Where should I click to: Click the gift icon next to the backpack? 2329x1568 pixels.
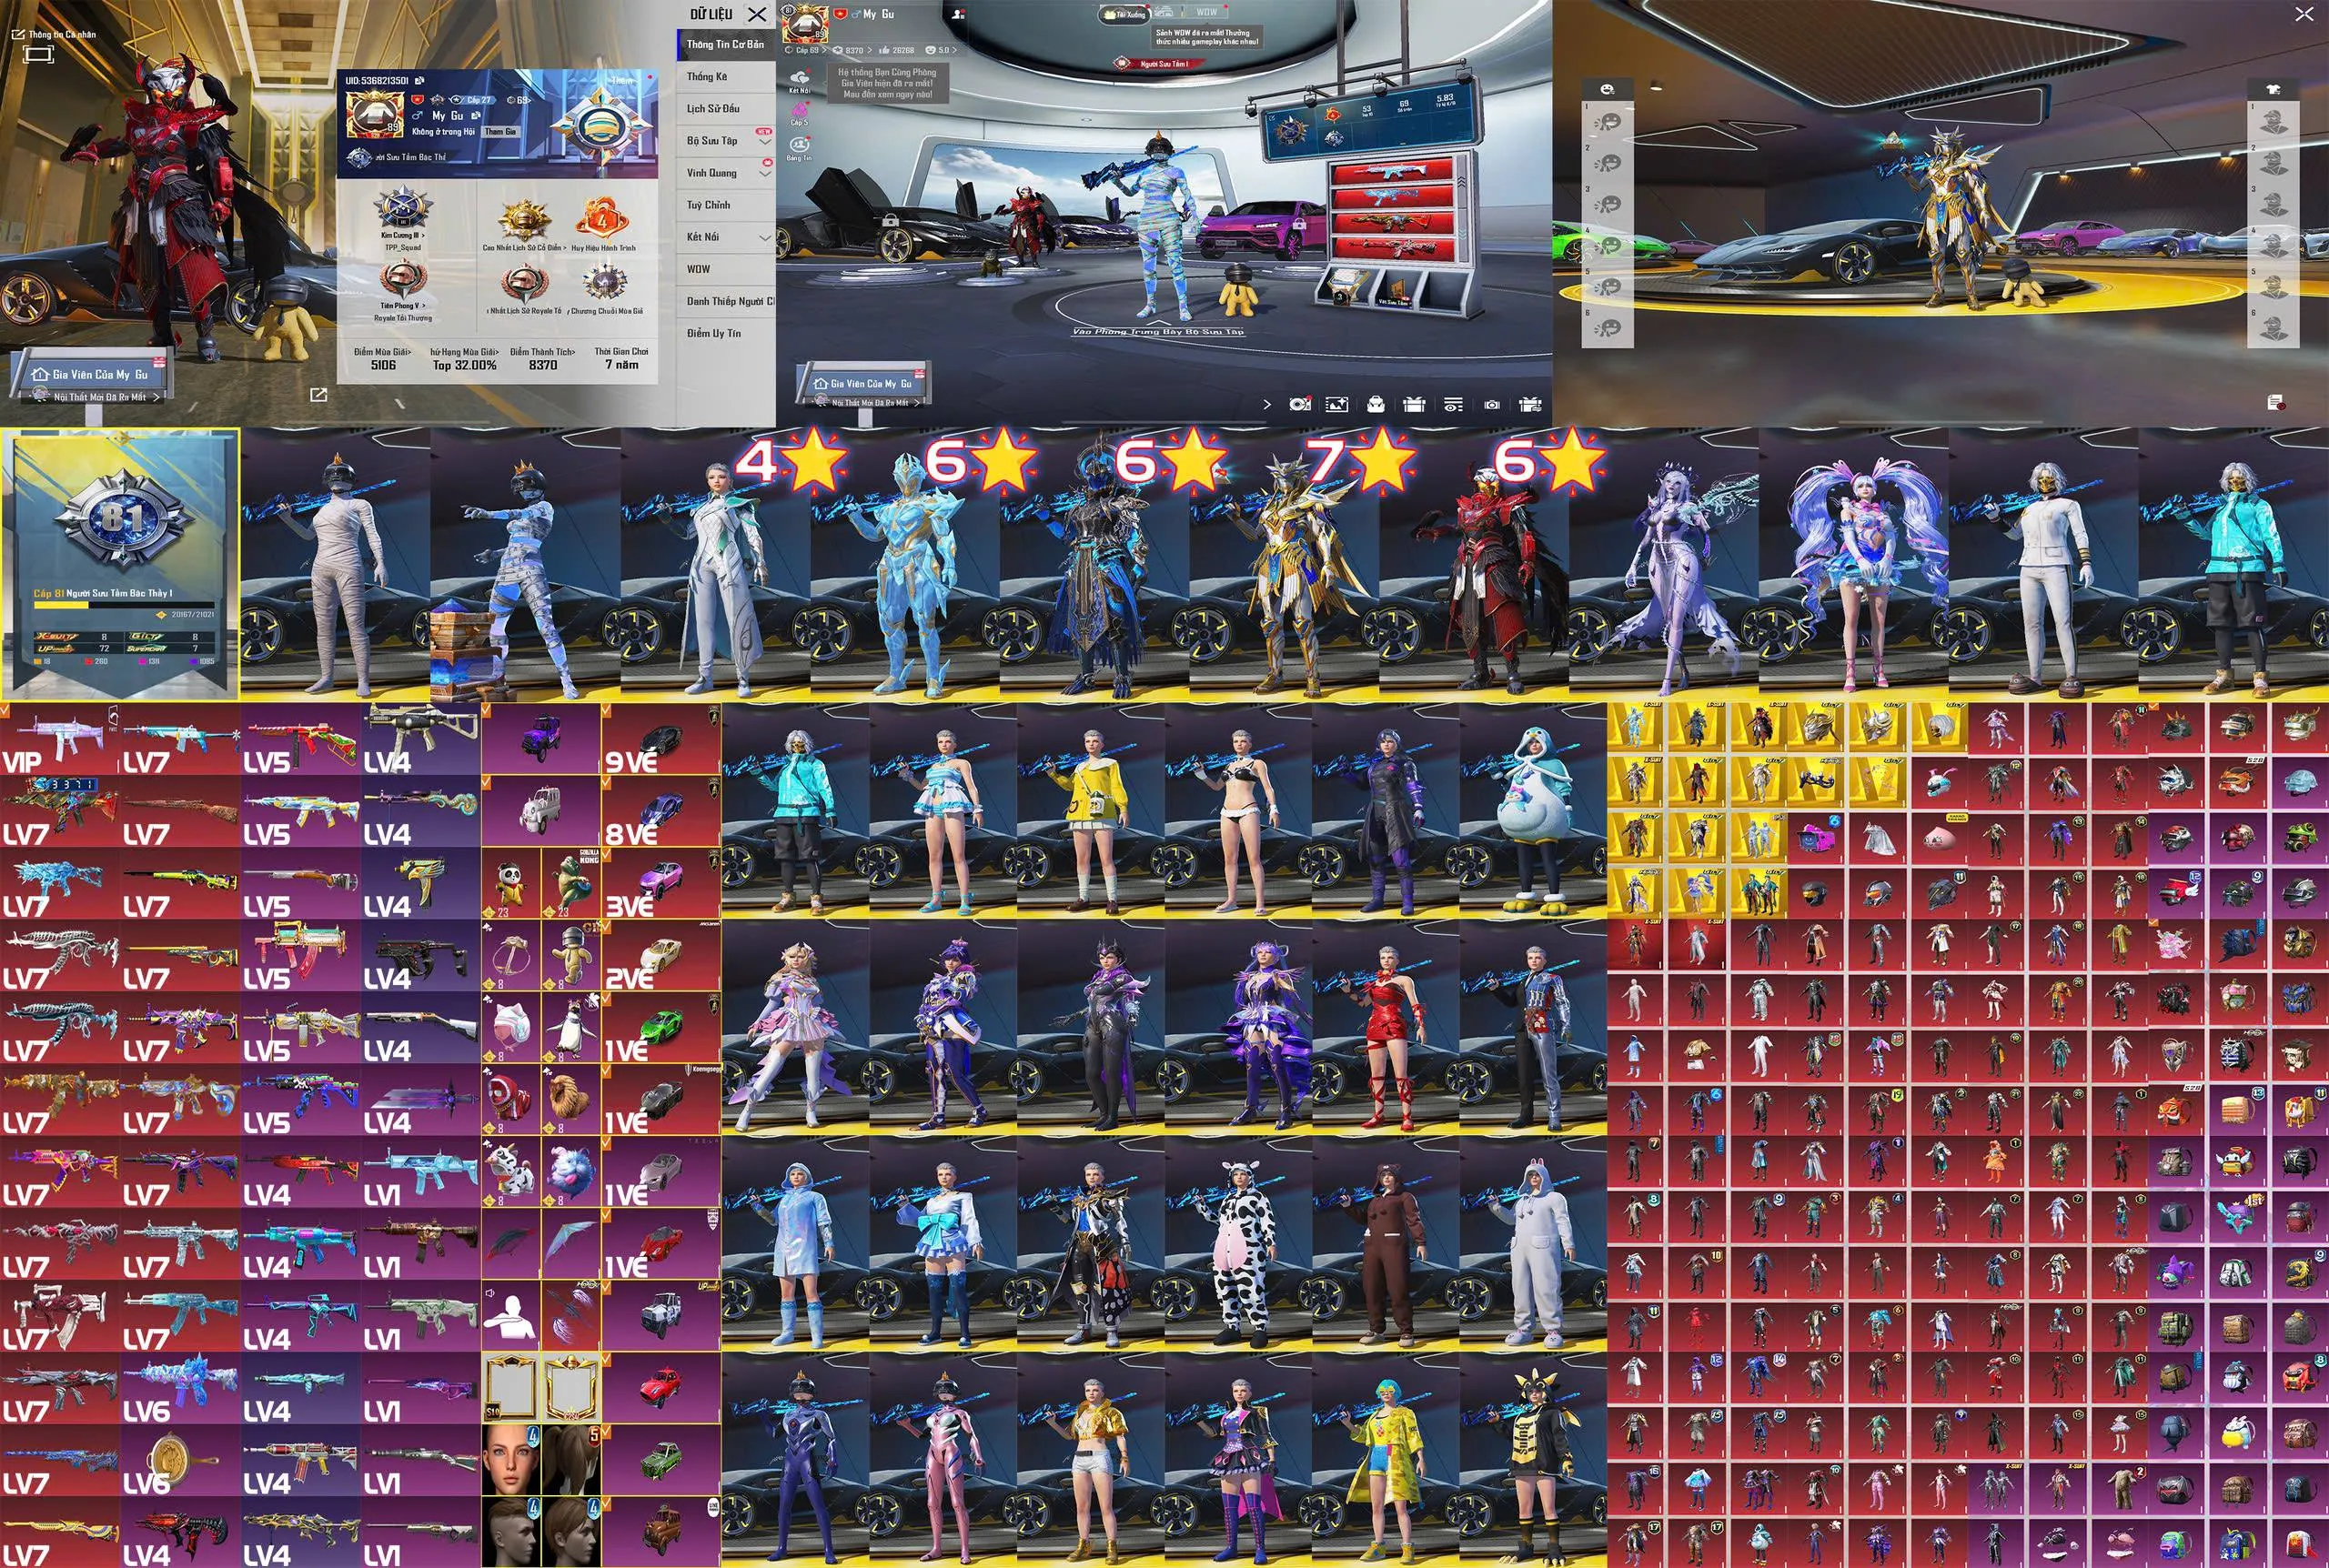[x=1414, y=404]
